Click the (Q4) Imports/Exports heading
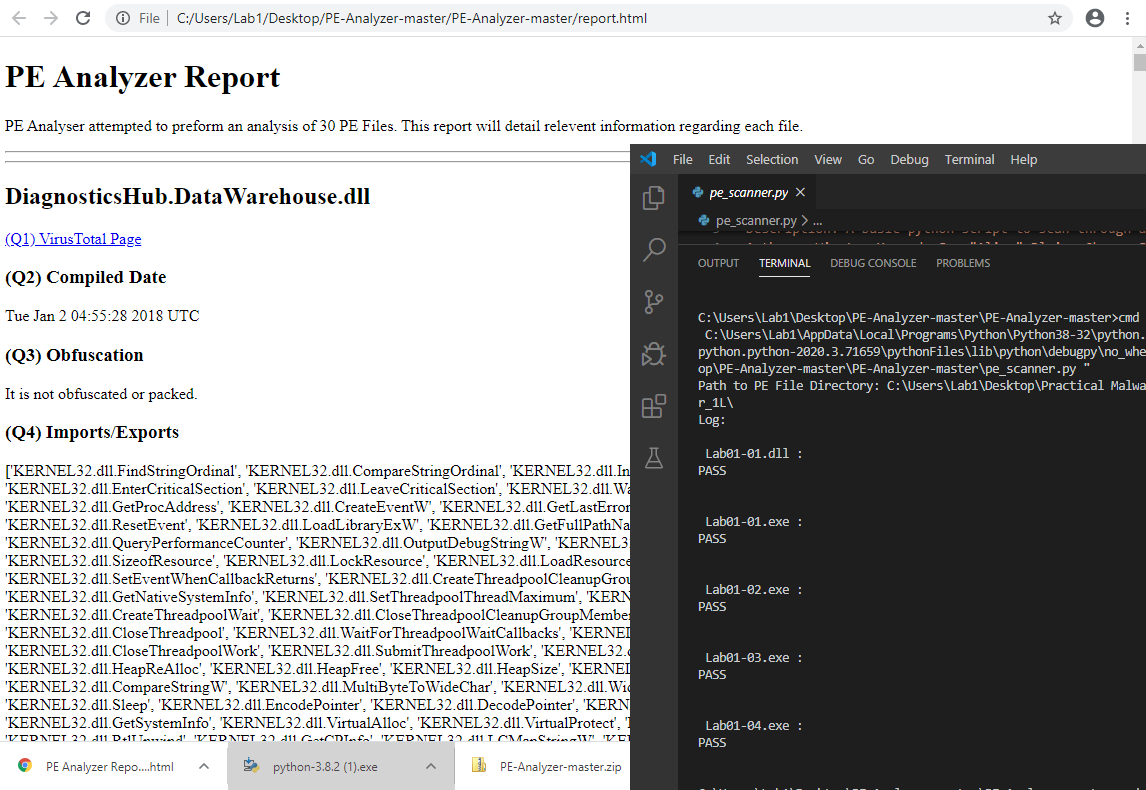This screenshot has width=1146, height=790. click(92, 433)
